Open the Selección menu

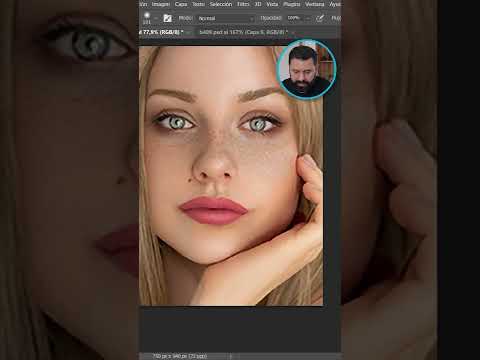click(221, 4)
